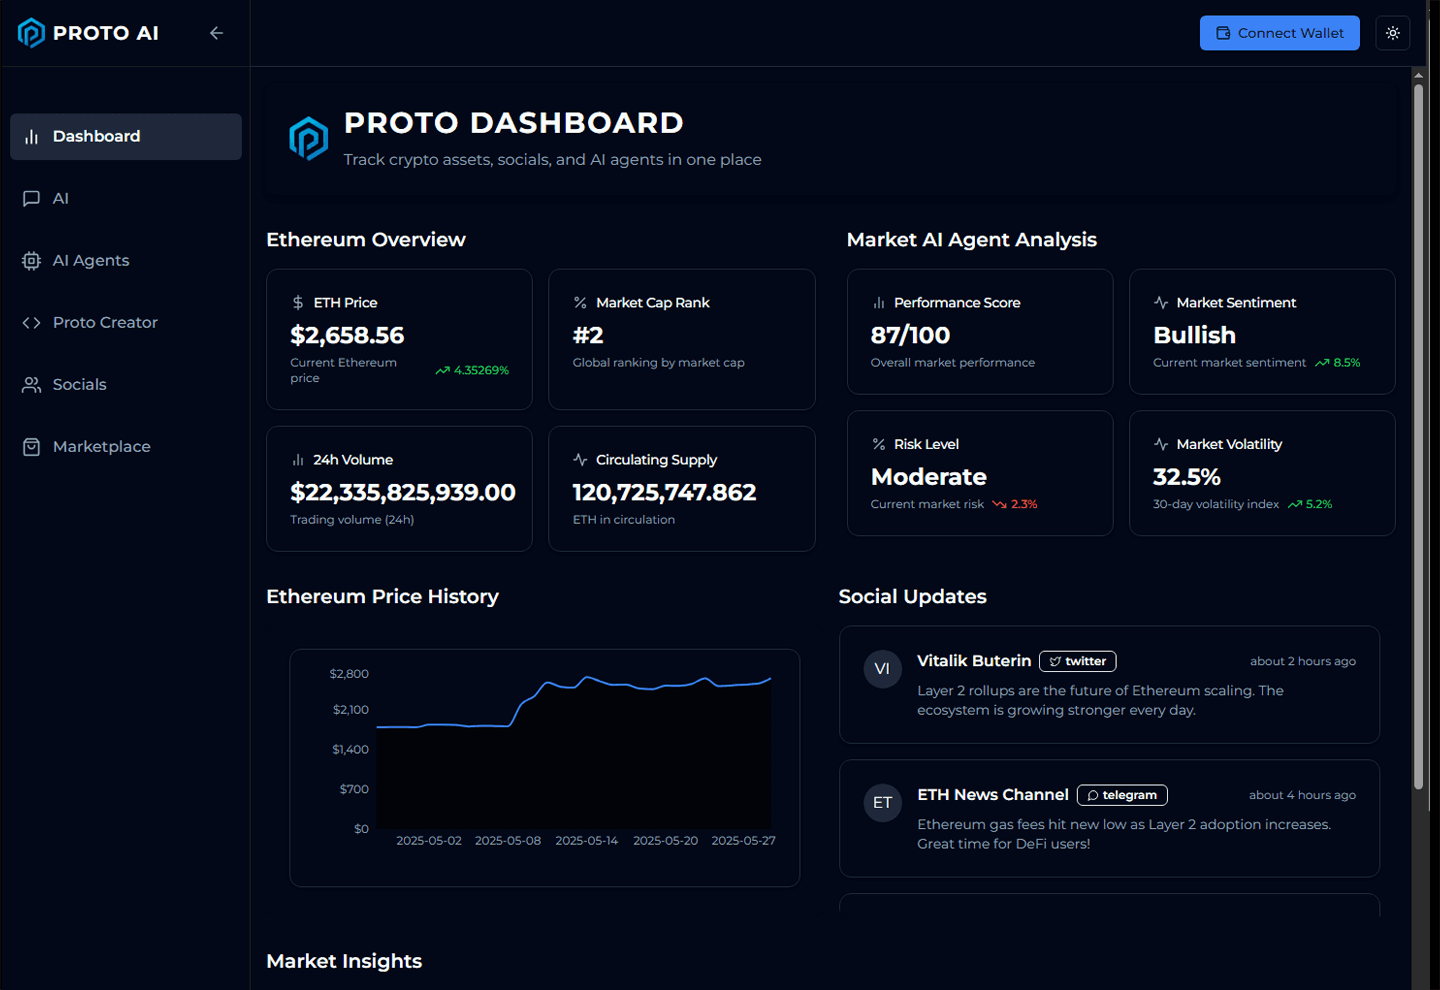This screenshot has width=1440, height=990.
Task: Click the circulating supply value 120,725,747.862
Action: (x=664, y=492)
